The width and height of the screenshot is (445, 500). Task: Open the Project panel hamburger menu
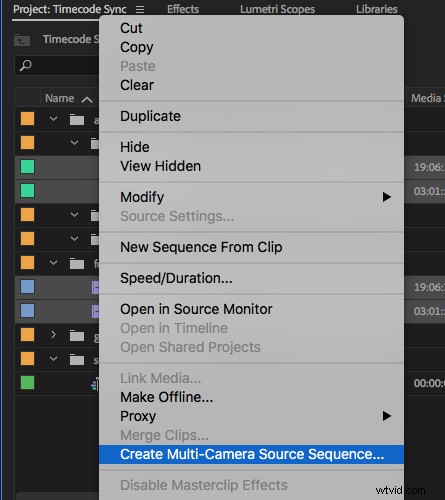click(x=140, y=9)
